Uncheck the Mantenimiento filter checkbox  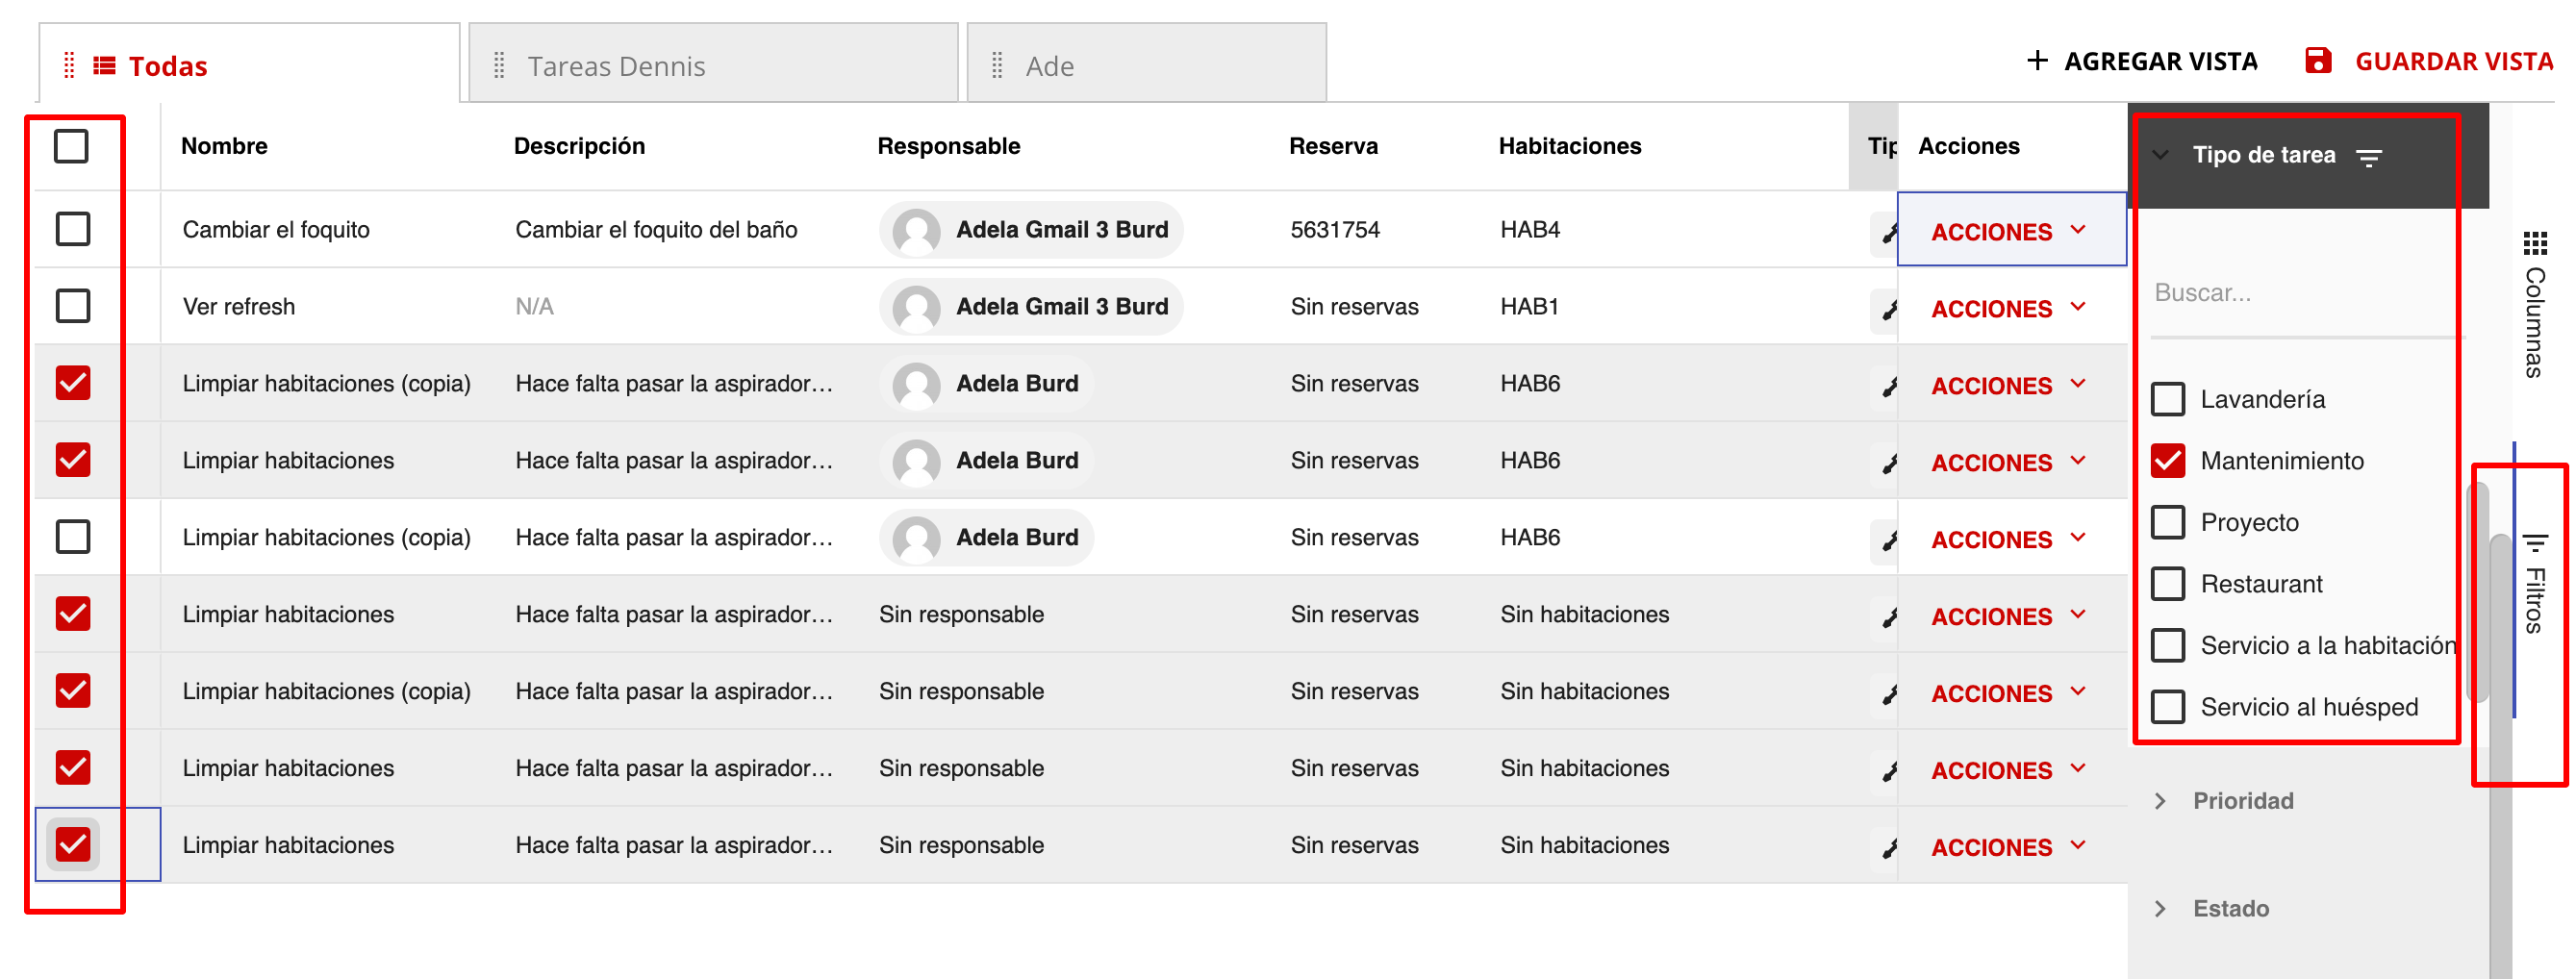coord(2167,461)
